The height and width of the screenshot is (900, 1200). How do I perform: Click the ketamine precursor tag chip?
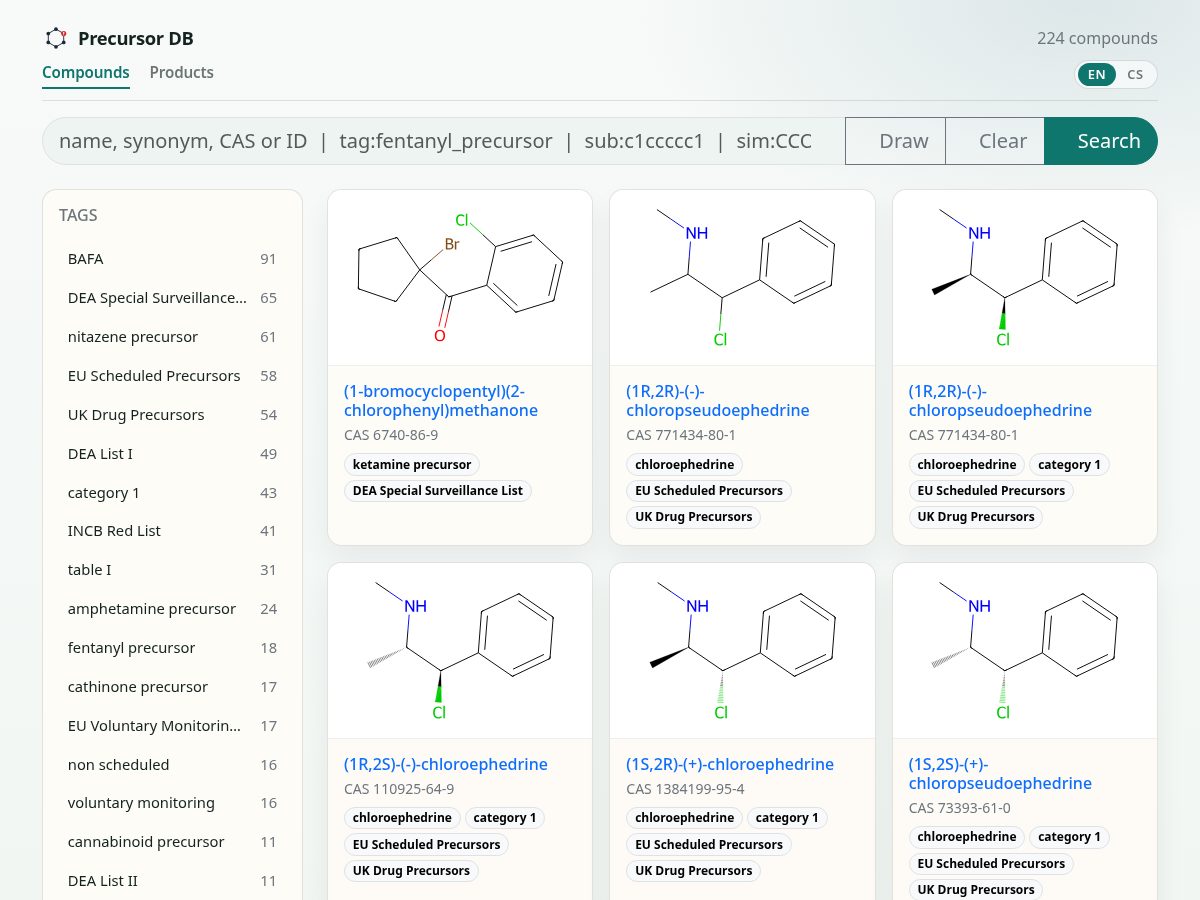412,465
